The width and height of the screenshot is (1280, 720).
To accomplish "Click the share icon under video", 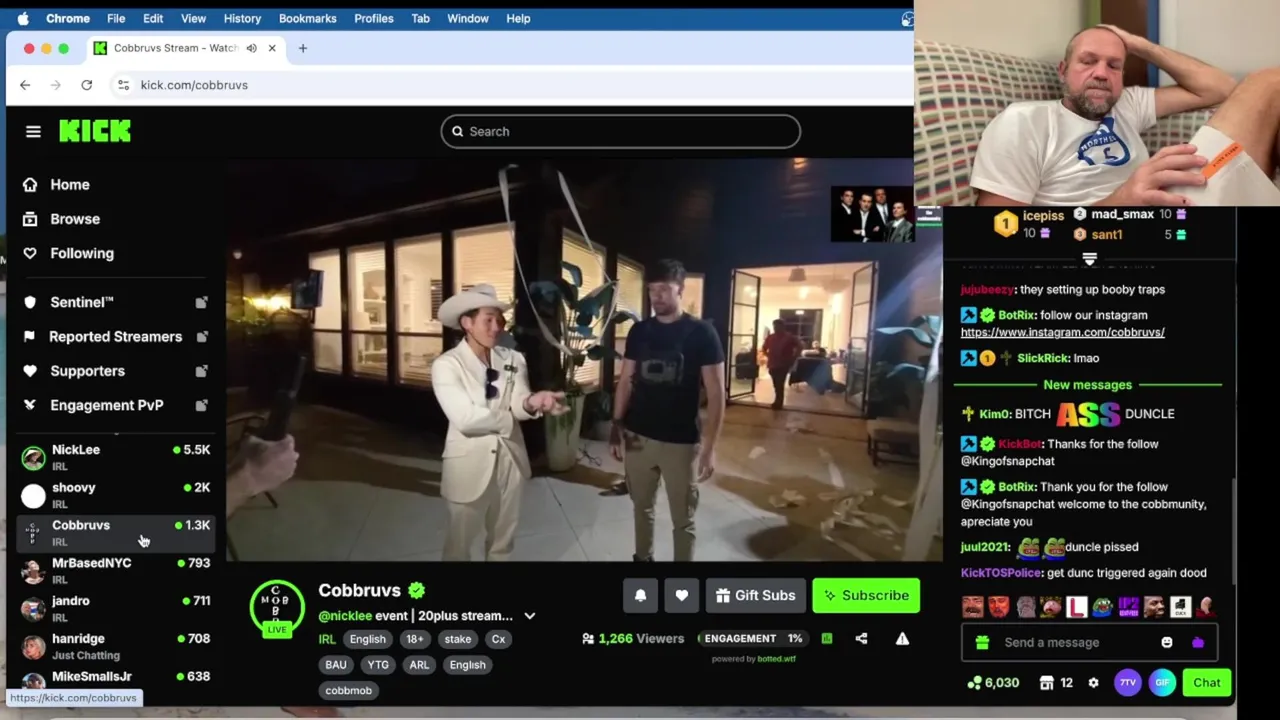I will click(861, 638).
